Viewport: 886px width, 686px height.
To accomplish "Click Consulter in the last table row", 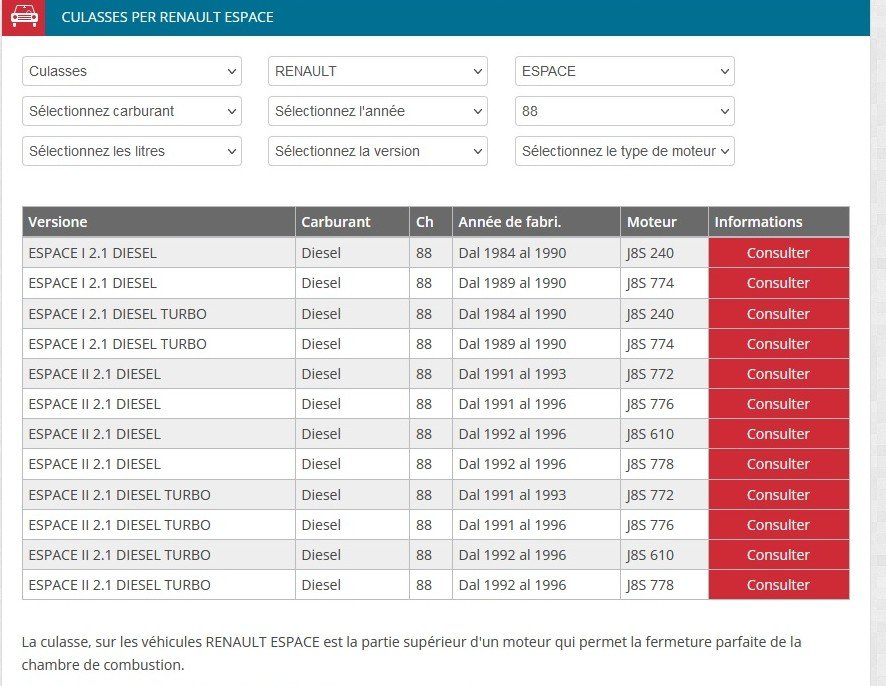I will (778, 585).
